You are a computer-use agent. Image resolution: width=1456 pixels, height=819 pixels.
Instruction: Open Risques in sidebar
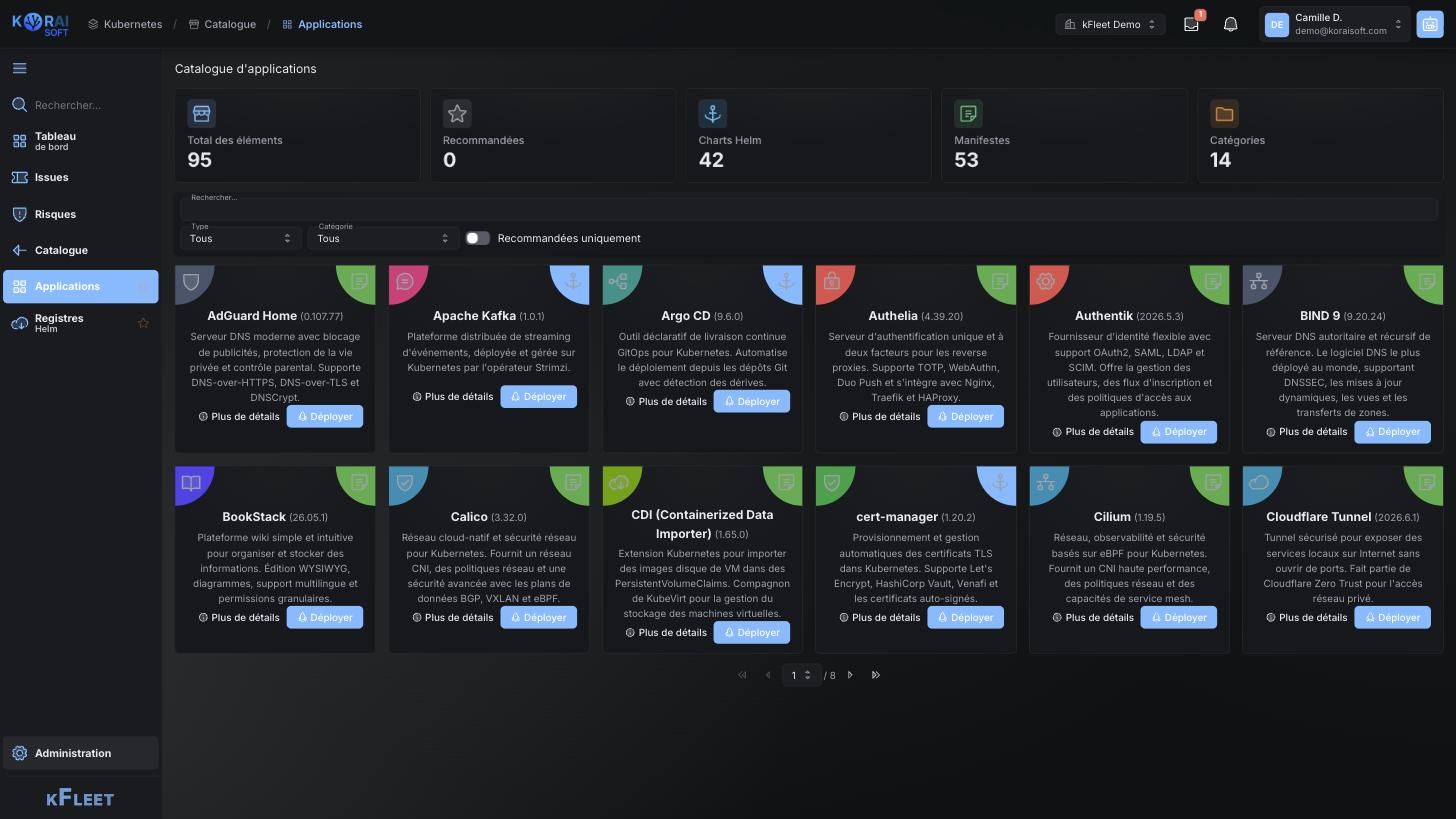(80, 214)
